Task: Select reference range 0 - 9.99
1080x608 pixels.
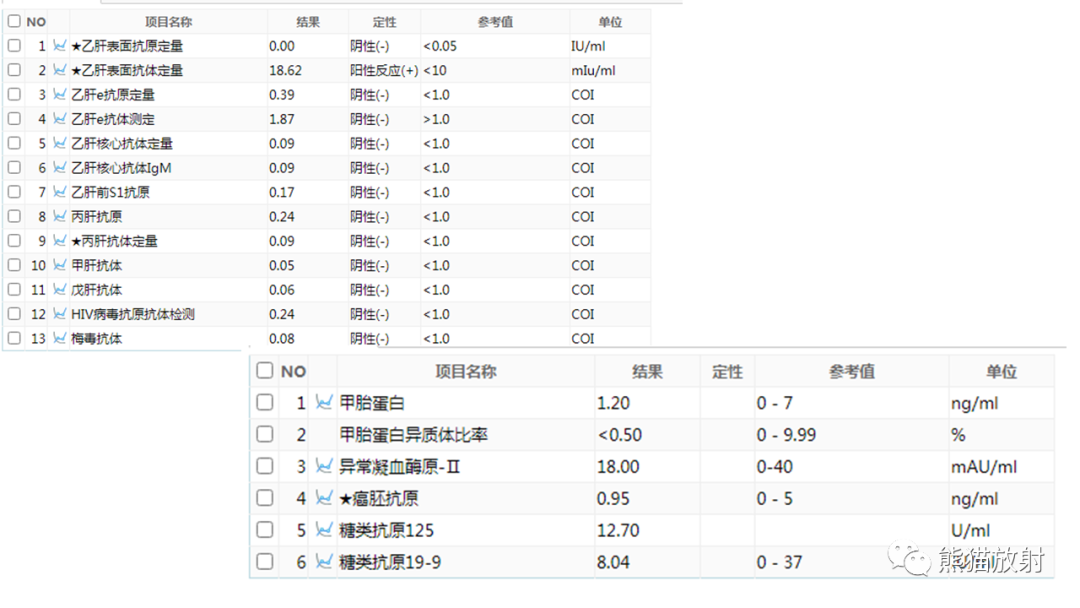Action: pos(786,434)
